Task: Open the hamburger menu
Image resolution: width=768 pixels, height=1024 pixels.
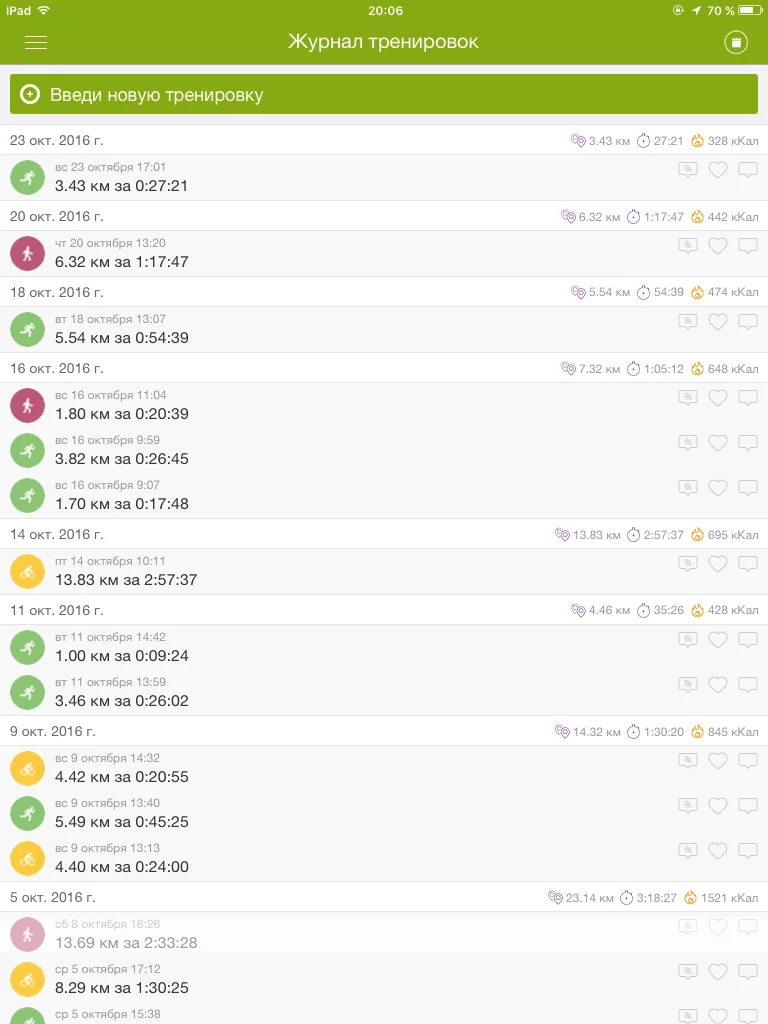Action: click(36, 42)
